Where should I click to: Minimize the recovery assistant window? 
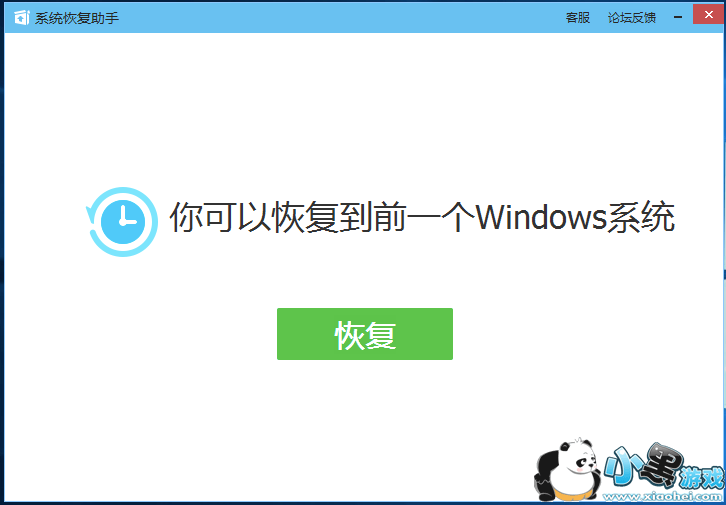click(678, 17)
